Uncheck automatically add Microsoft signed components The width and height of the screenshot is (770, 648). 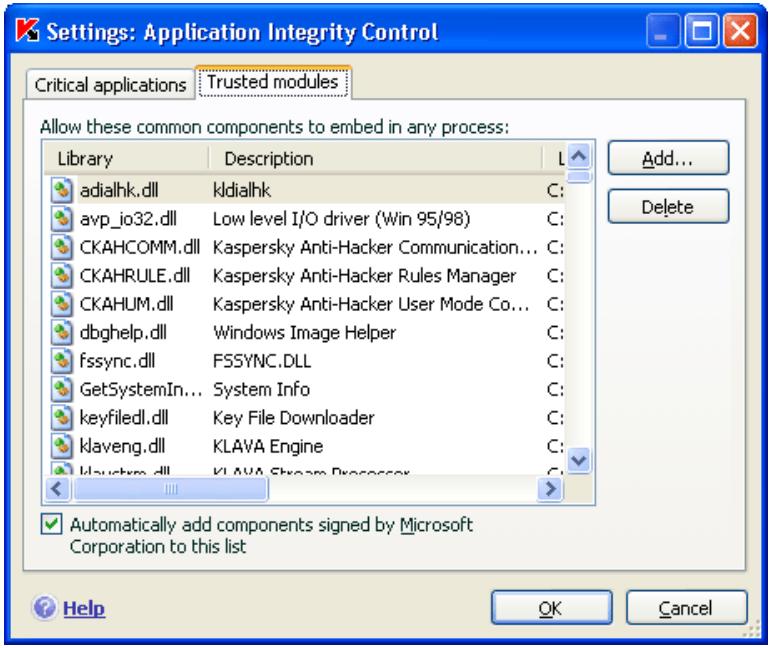pyautogui.click(x=52, y=524)
